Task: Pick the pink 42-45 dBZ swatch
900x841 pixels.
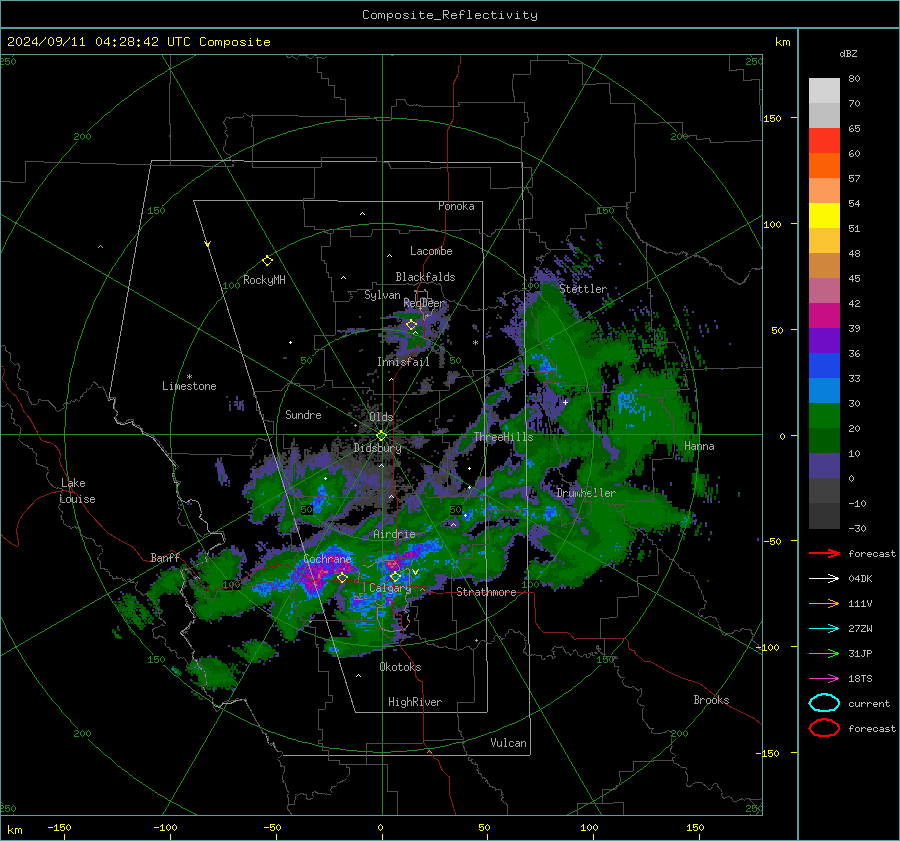Action: [x=824, y=290]
